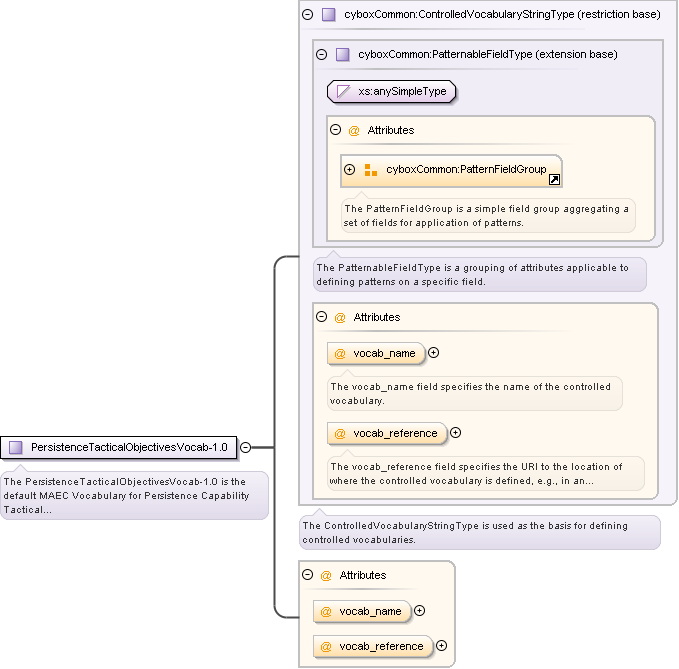The width and height of the screenshot is (679, 669).
Task: Click the @ icon of Attributes above PatternFieldGroup
Action: pyautogui.click(x=354, y=130)
